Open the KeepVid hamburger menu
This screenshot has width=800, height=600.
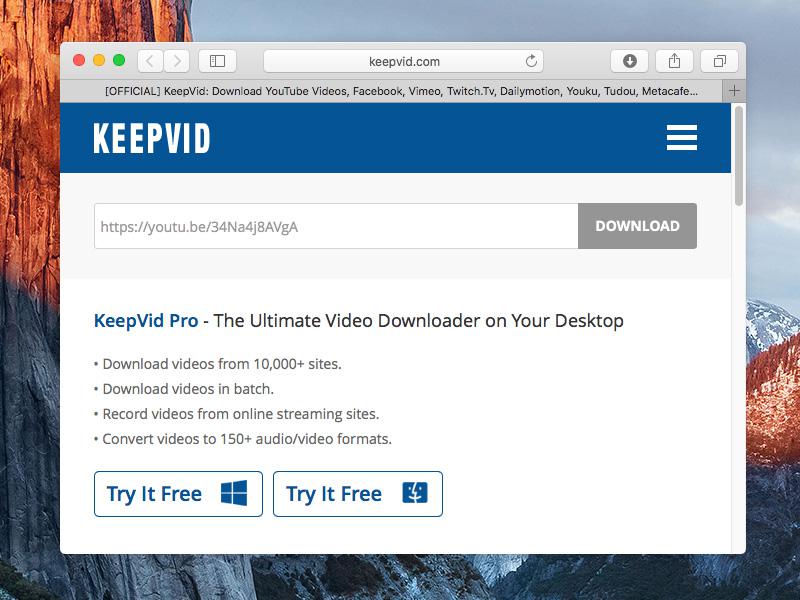pos(682,137)
